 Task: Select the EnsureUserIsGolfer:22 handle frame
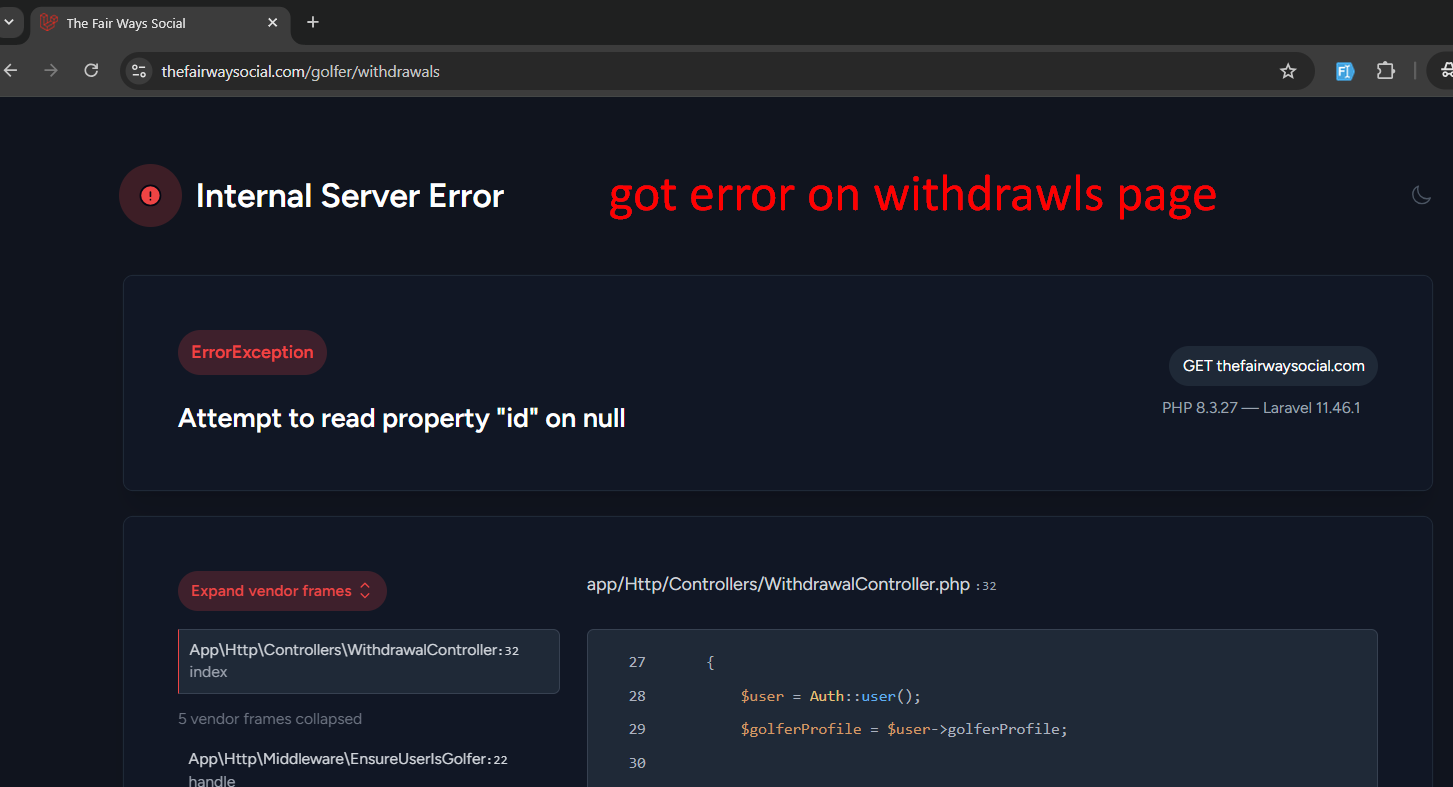pyautogui.click(x=348, y=769)
